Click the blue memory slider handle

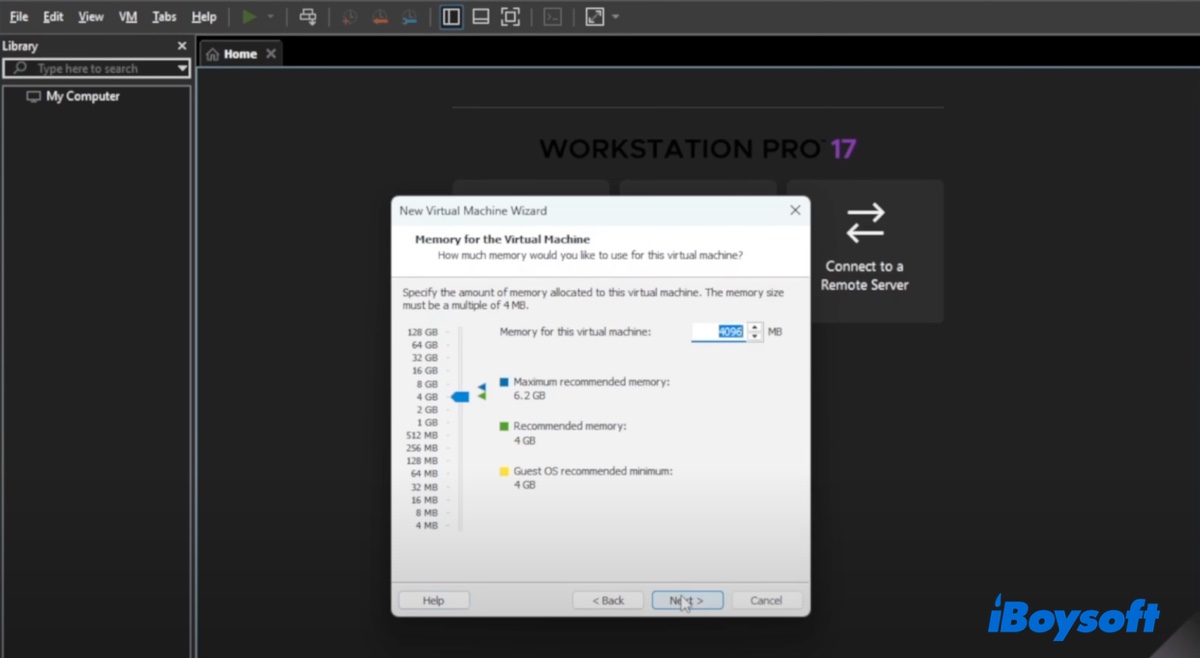click(460, 397)
